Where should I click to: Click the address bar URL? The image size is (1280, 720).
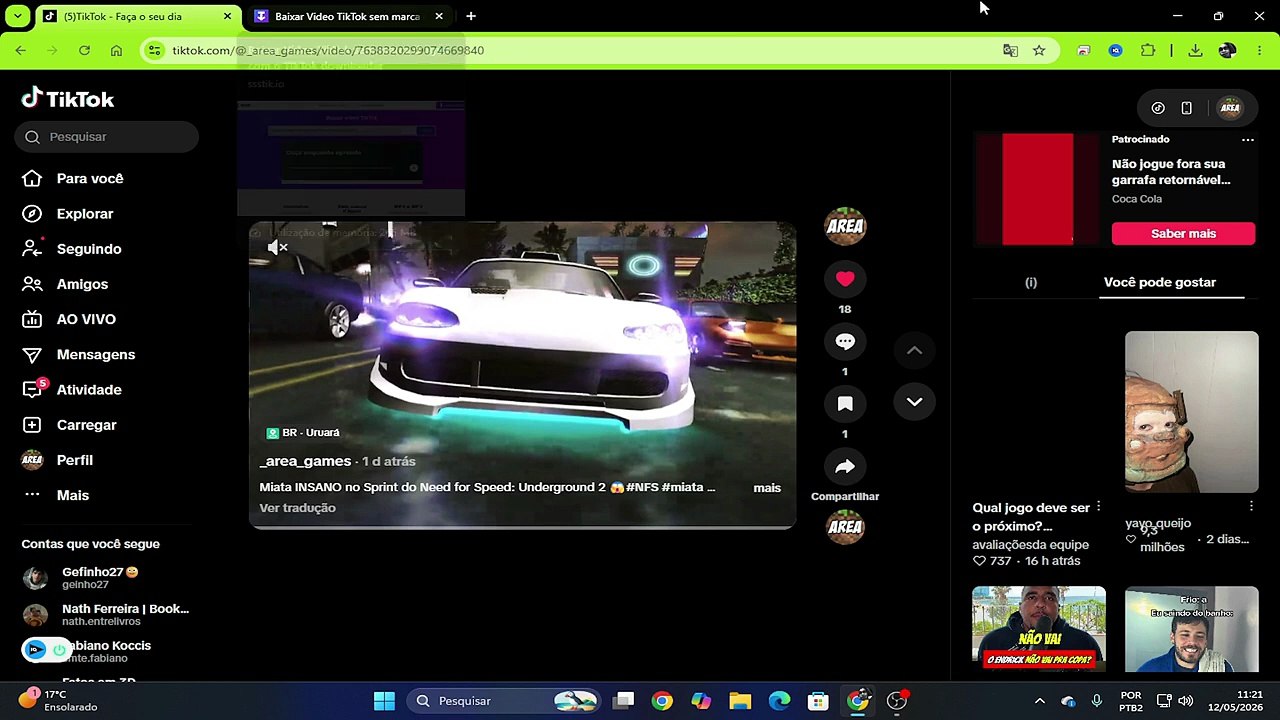(x=328, y=50)
